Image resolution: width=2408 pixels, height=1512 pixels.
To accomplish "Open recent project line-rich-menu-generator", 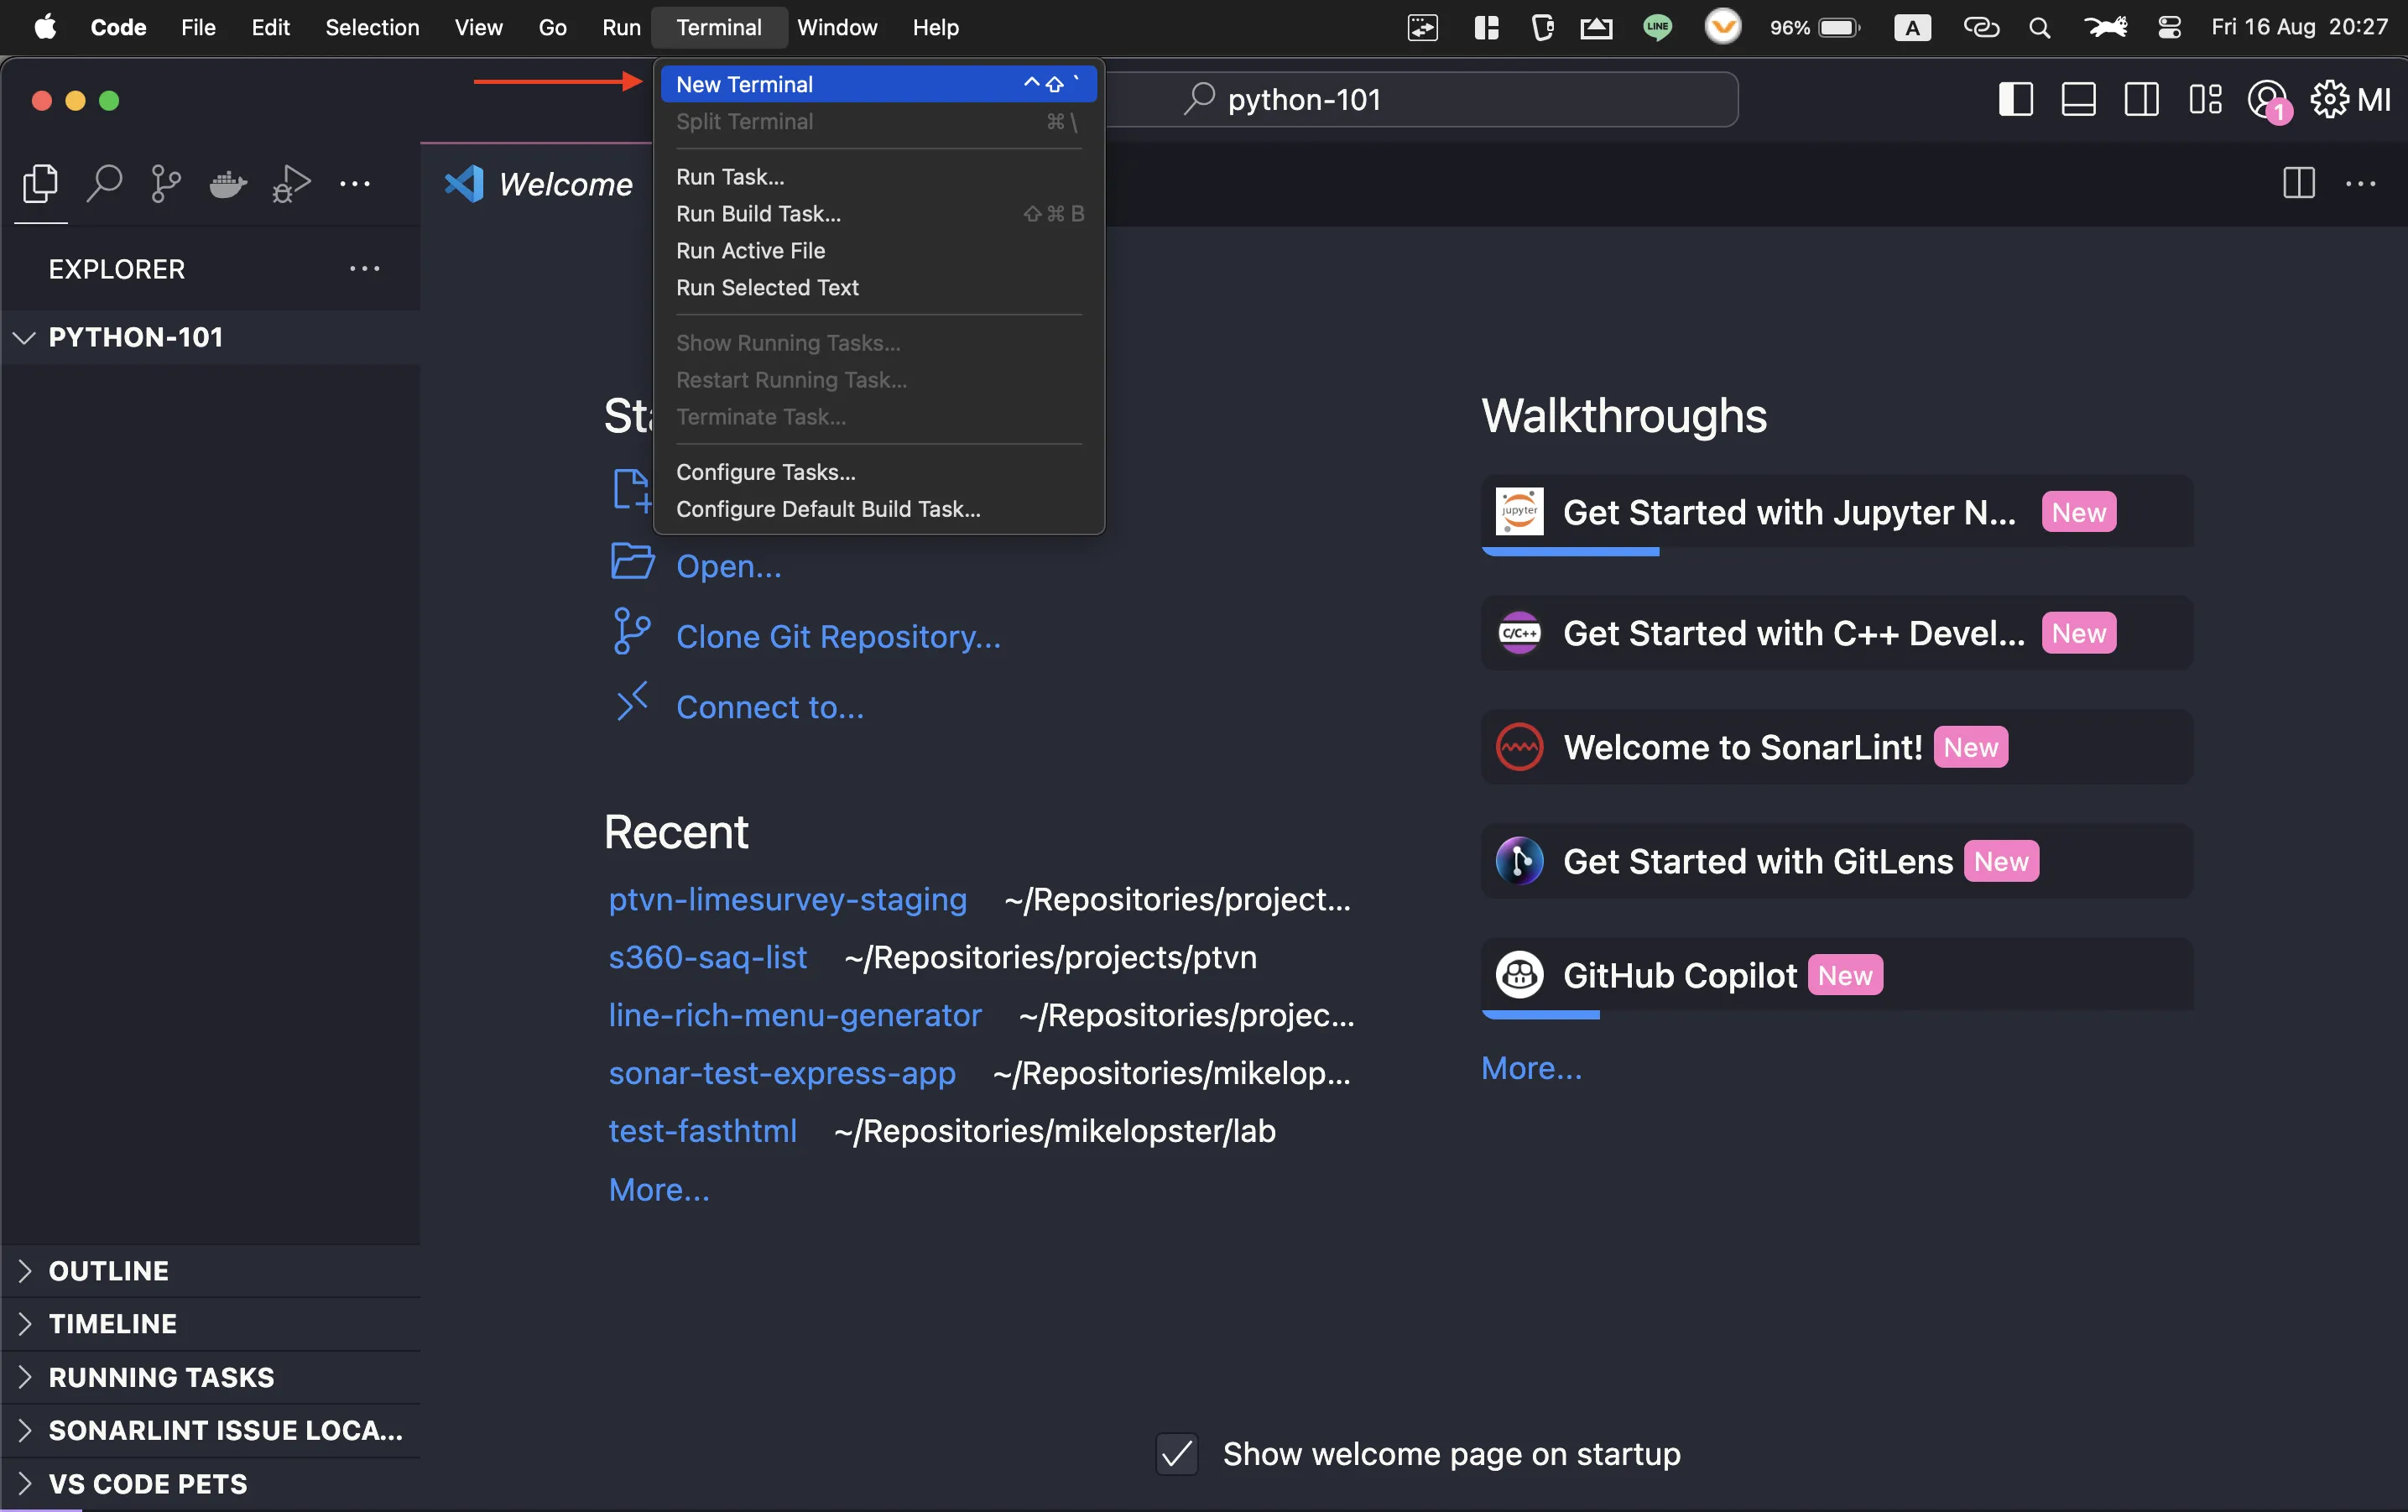I will click(x=795, y=1015).
